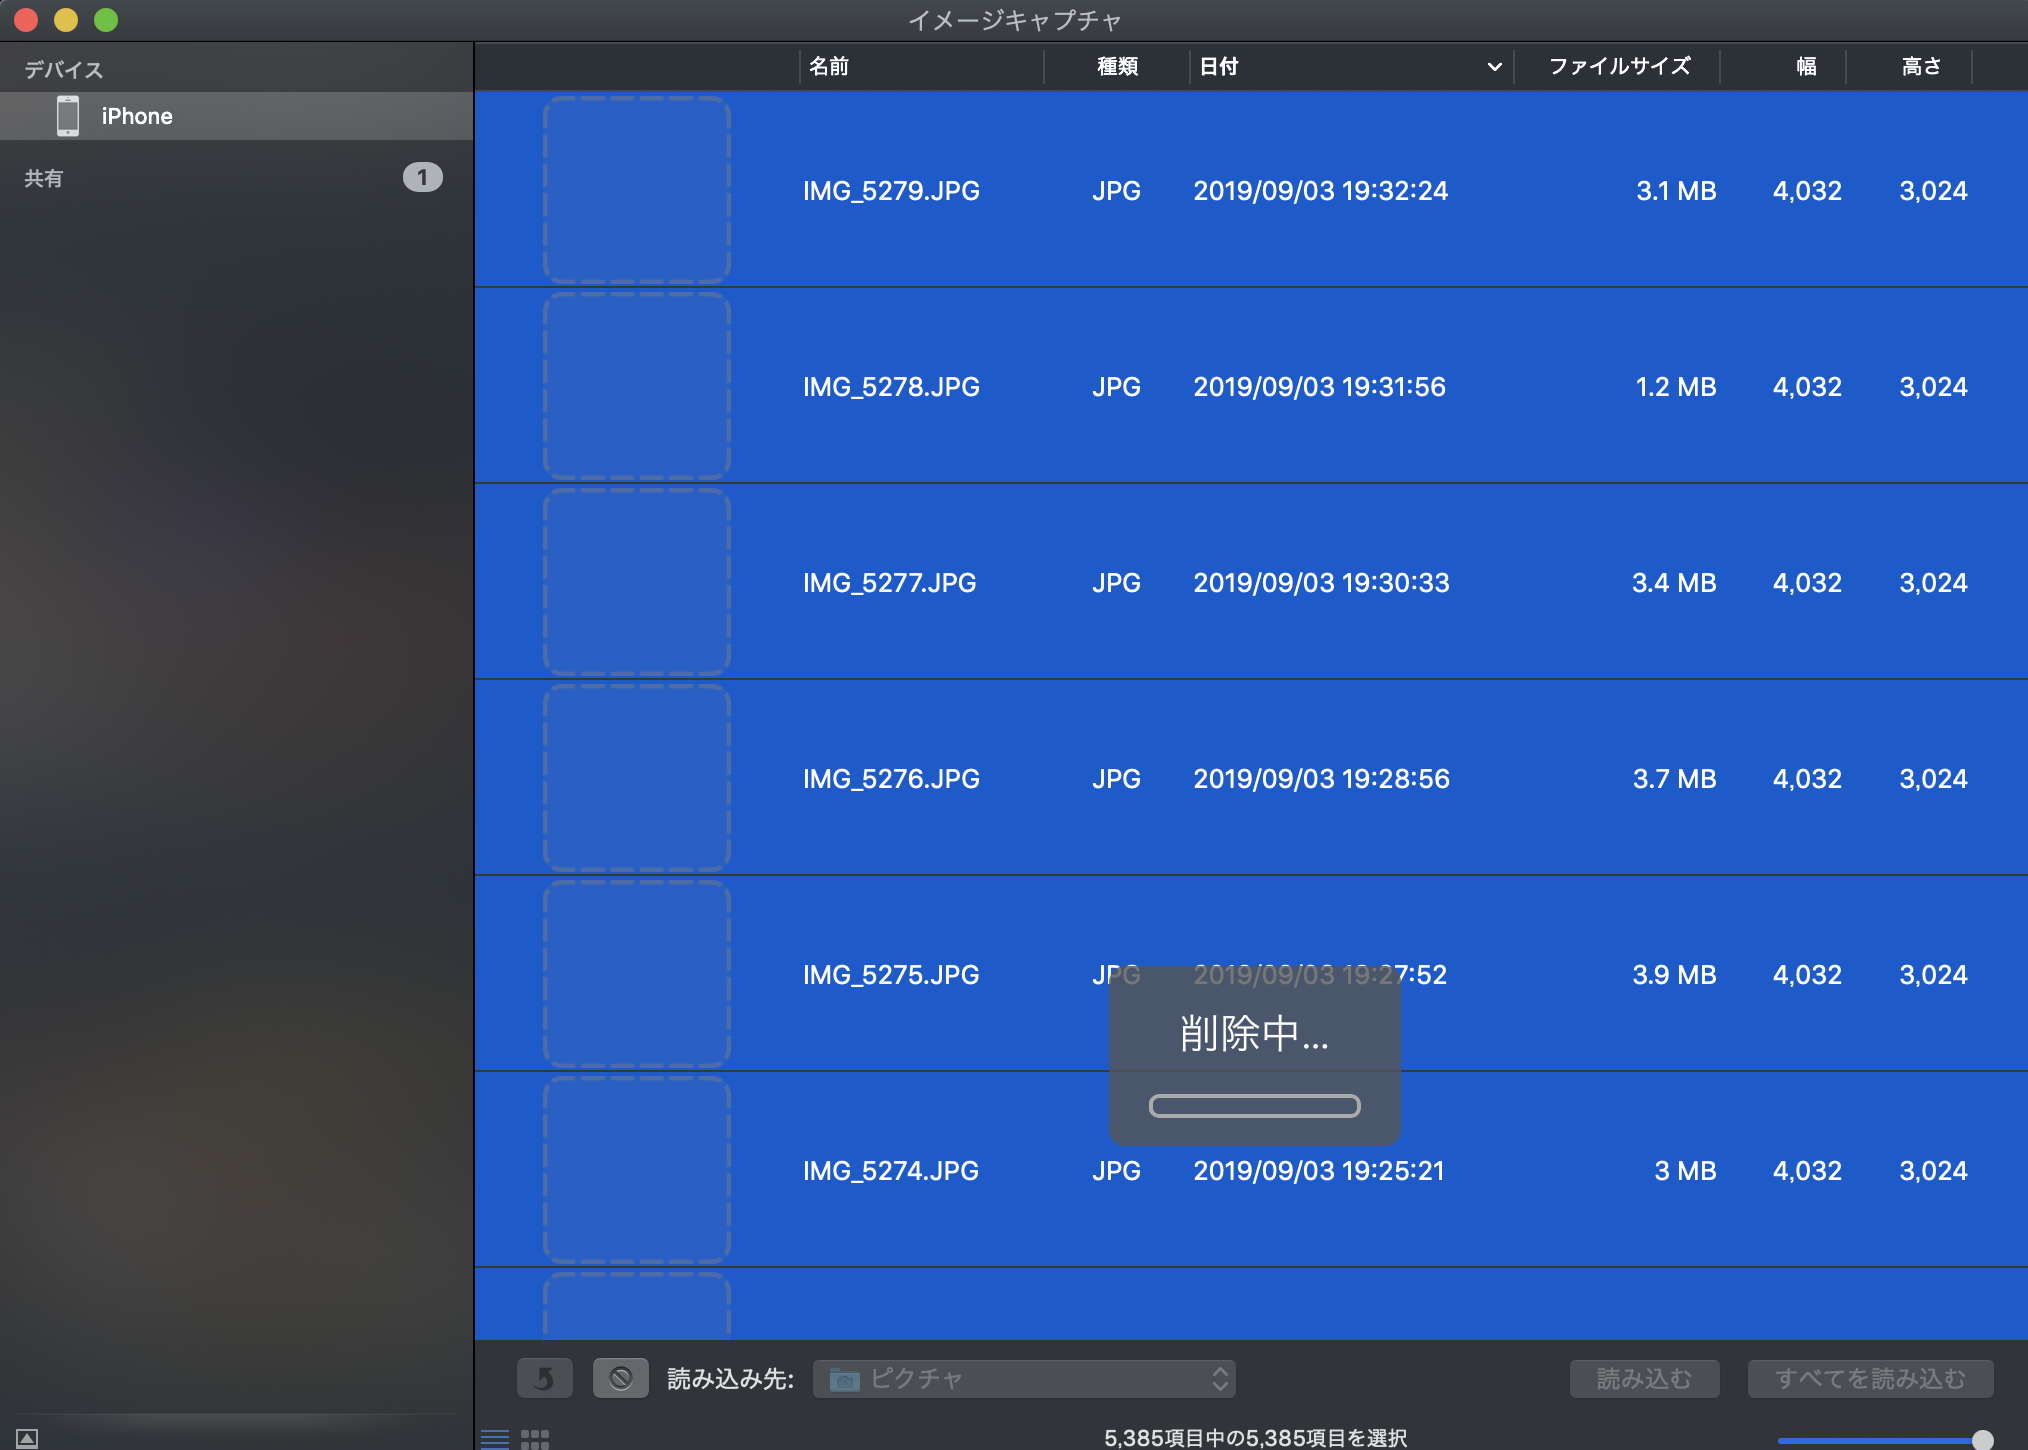Click the 読み込む import button

(1644, 1379)
